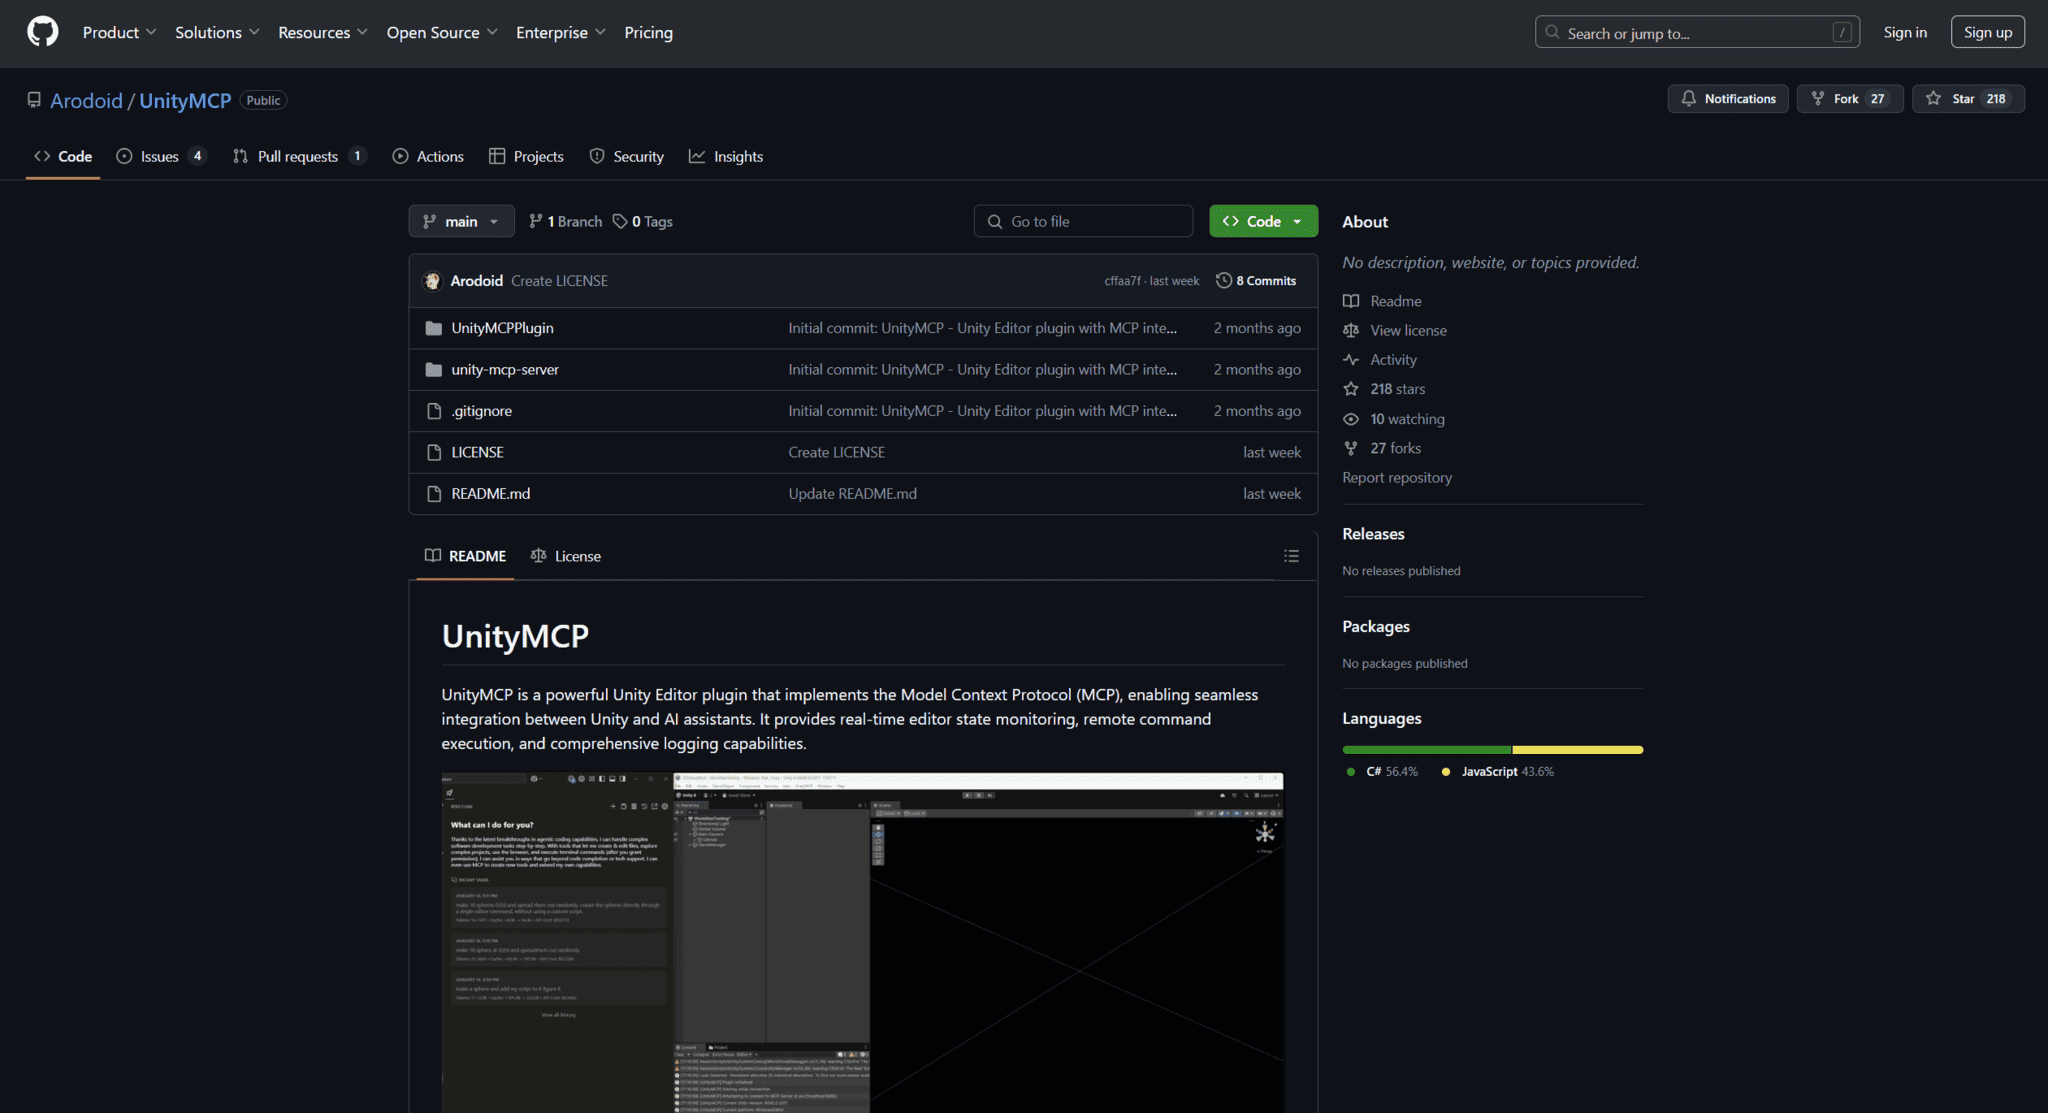Switch to the Code tab

coord(63,156)
